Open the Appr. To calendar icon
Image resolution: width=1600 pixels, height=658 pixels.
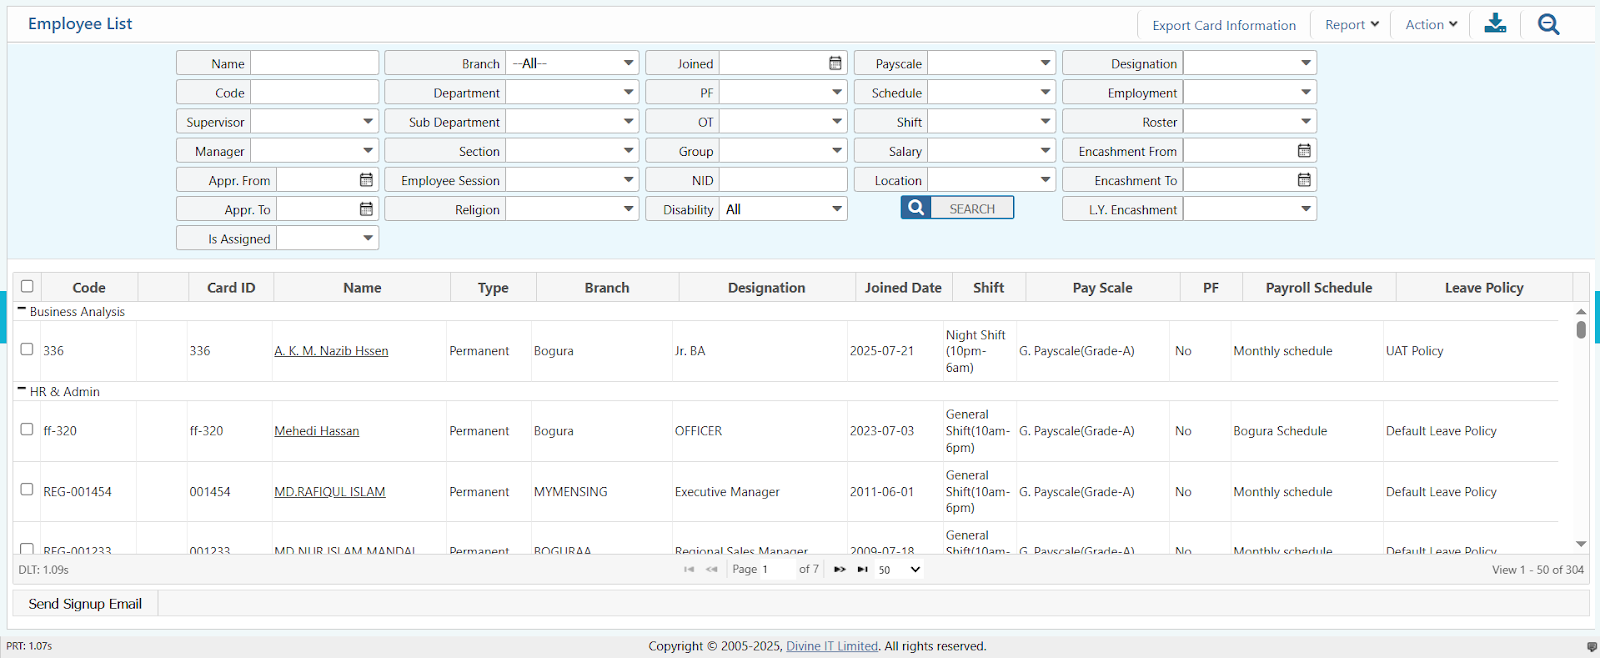pyautogui.click(x=366, y=209)
